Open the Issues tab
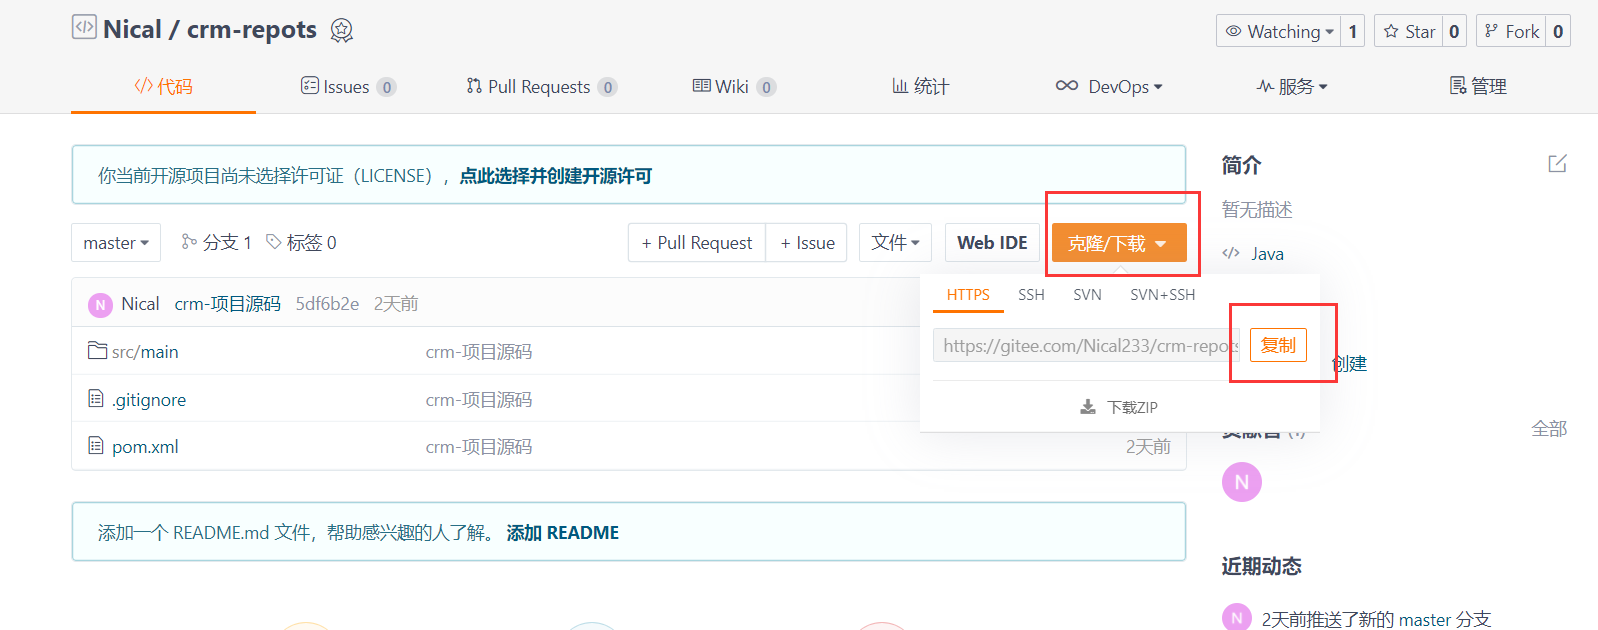This screenshot has width=1598, height=630. (348, 87)
